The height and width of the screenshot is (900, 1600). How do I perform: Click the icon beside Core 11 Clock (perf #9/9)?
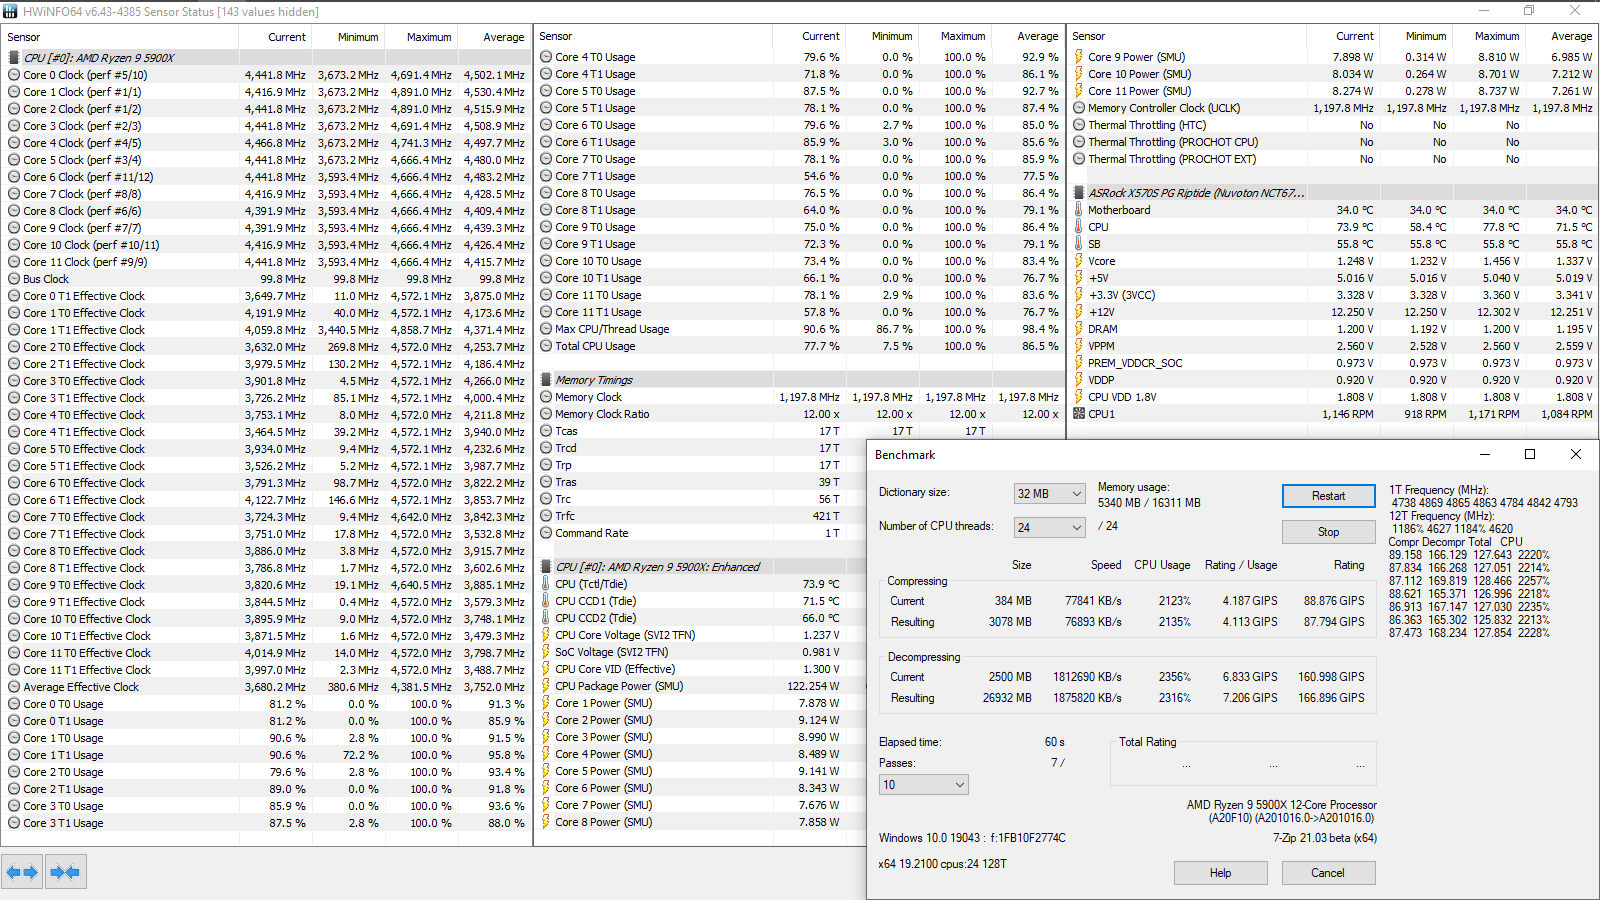point(14,262)
